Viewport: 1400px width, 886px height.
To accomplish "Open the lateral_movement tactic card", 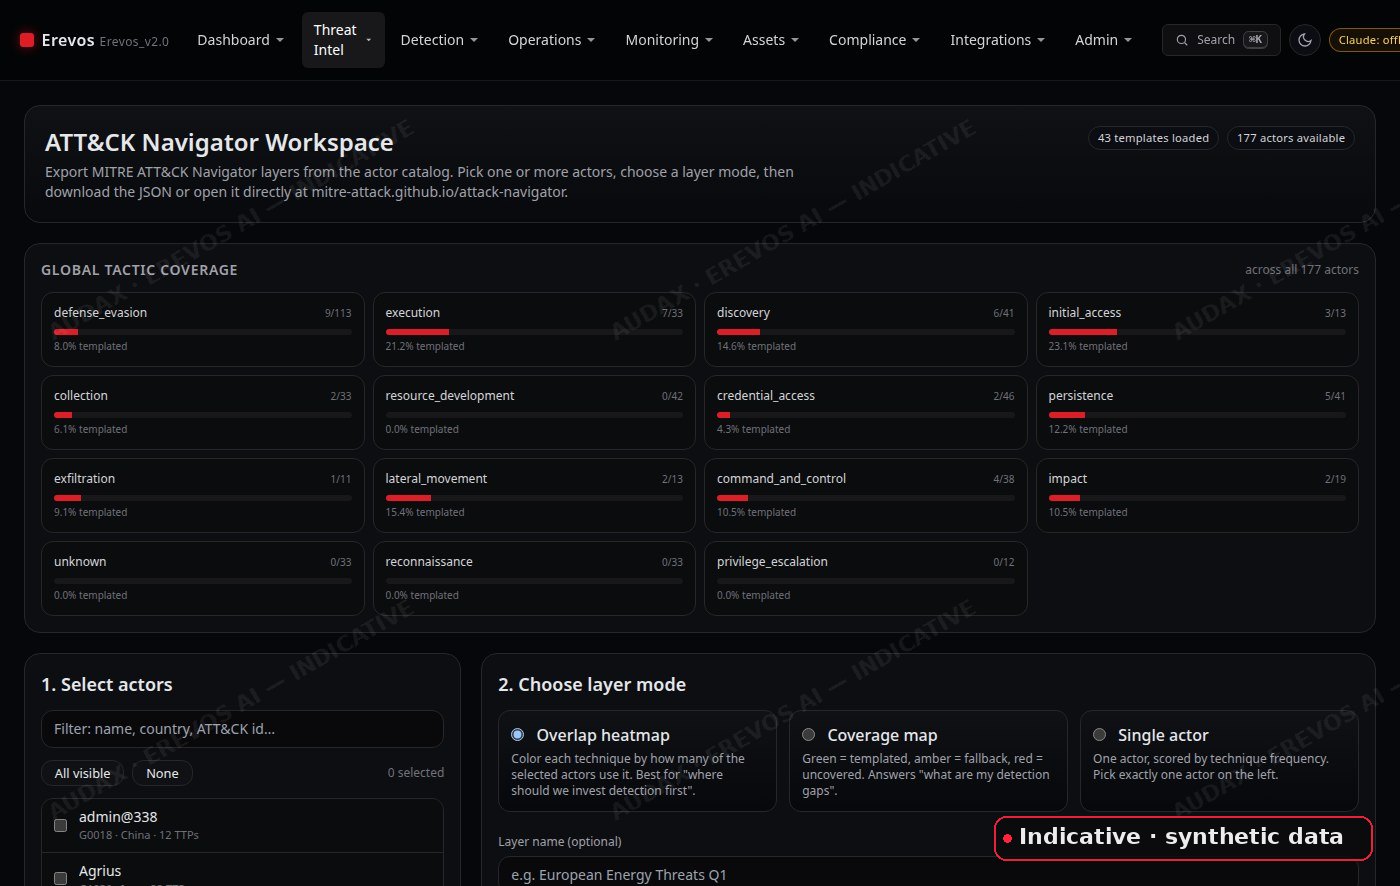I will (x=534, y=495).
